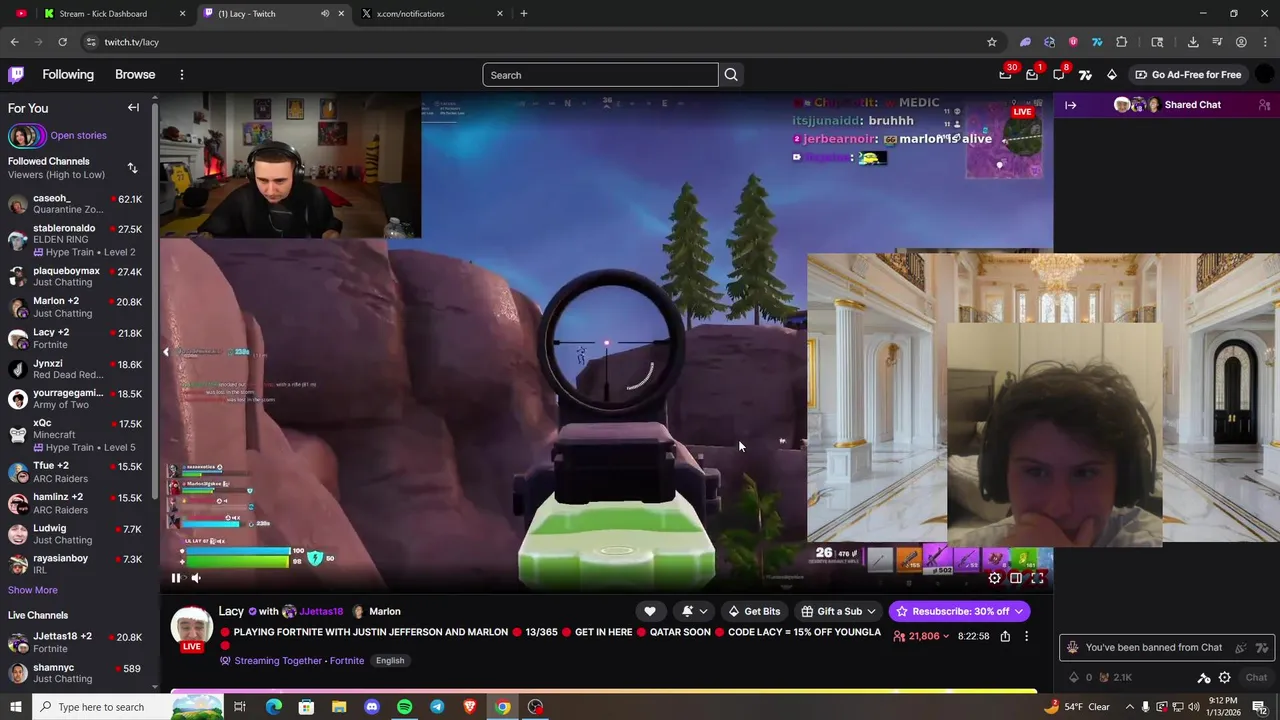Open plaqueboymax channel in sidebar
Image resolution: width=1280 pixels, height=720 pixels.
click(75, 277)
